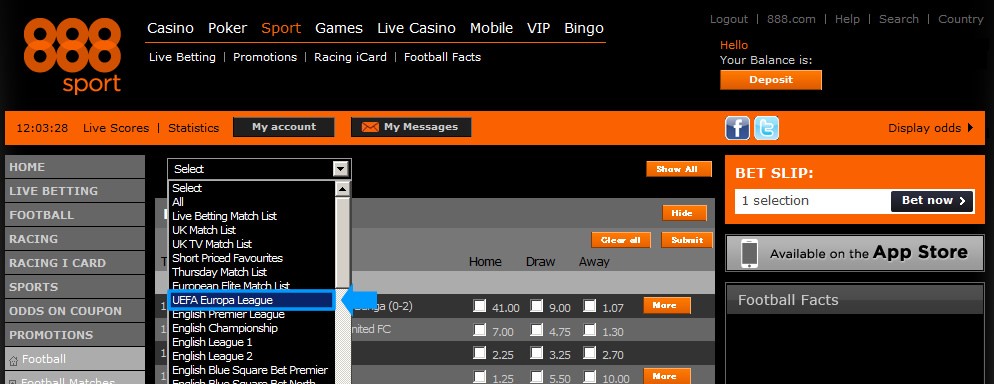This screenshot has width=994, height=384.
Task: Tick the Draw 5.50 checkbox
Action: pos(537,376)
